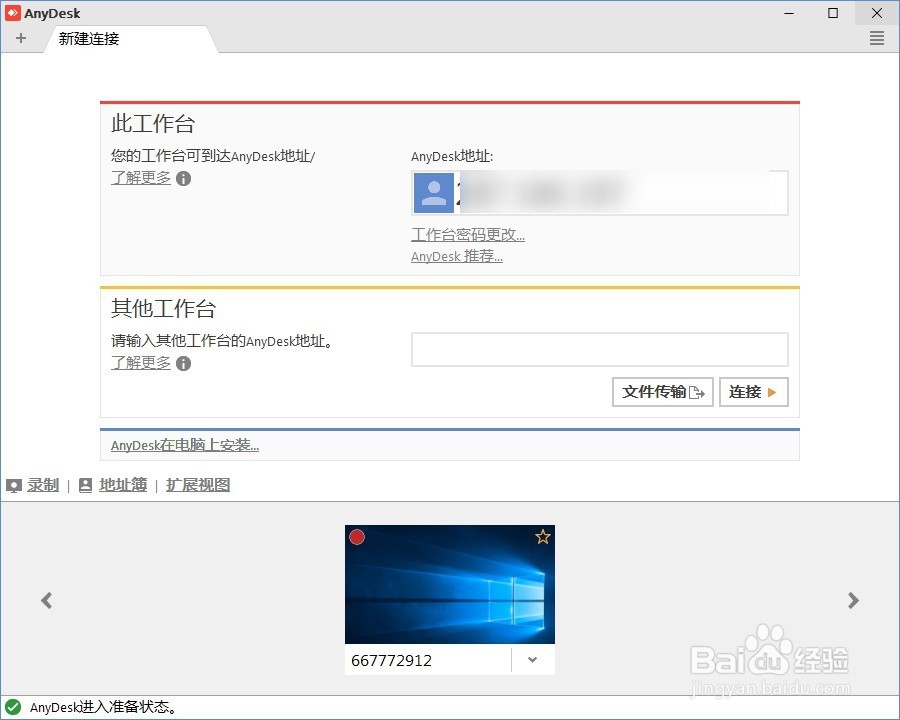Focus the remote AnyDesk address input field
This screenshot has width=900, height=720.
click(600, 349)
